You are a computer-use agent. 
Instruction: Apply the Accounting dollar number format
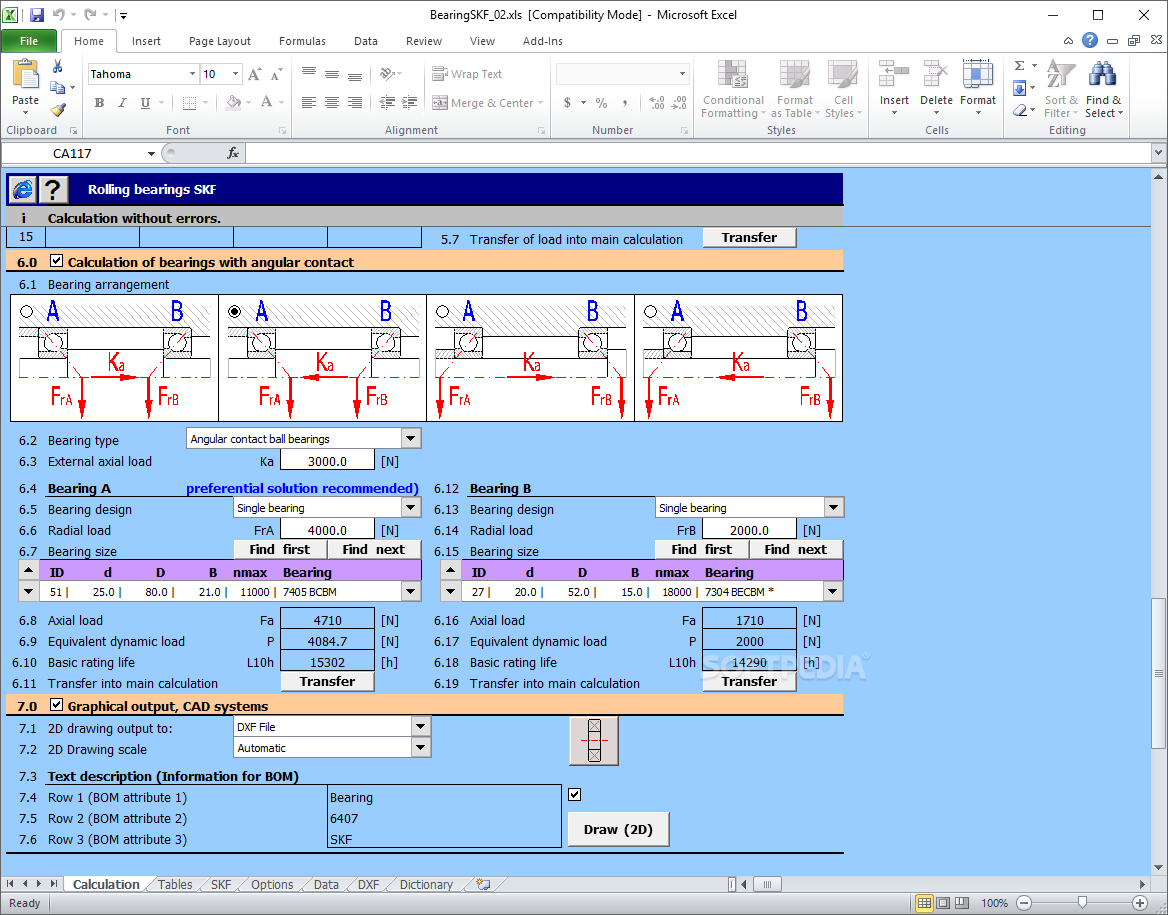(x=568, y=103)
